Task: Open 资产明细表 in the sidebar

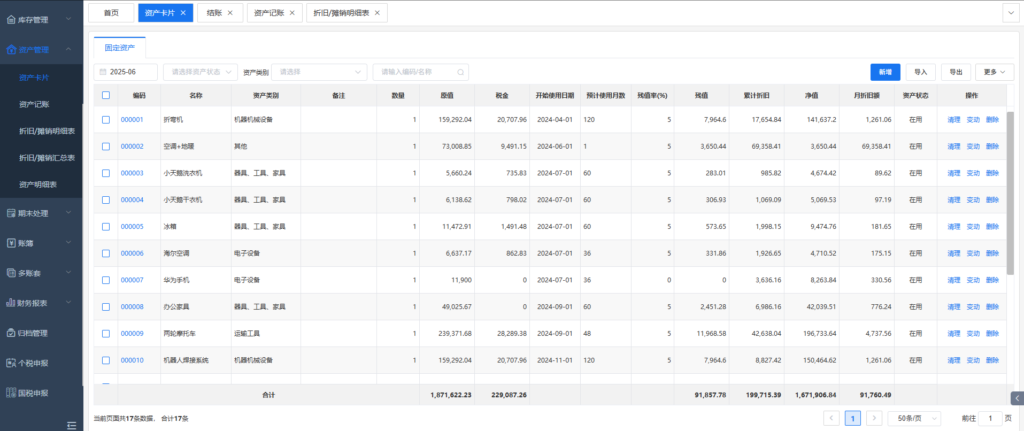Action: click(x=38, y=185)
